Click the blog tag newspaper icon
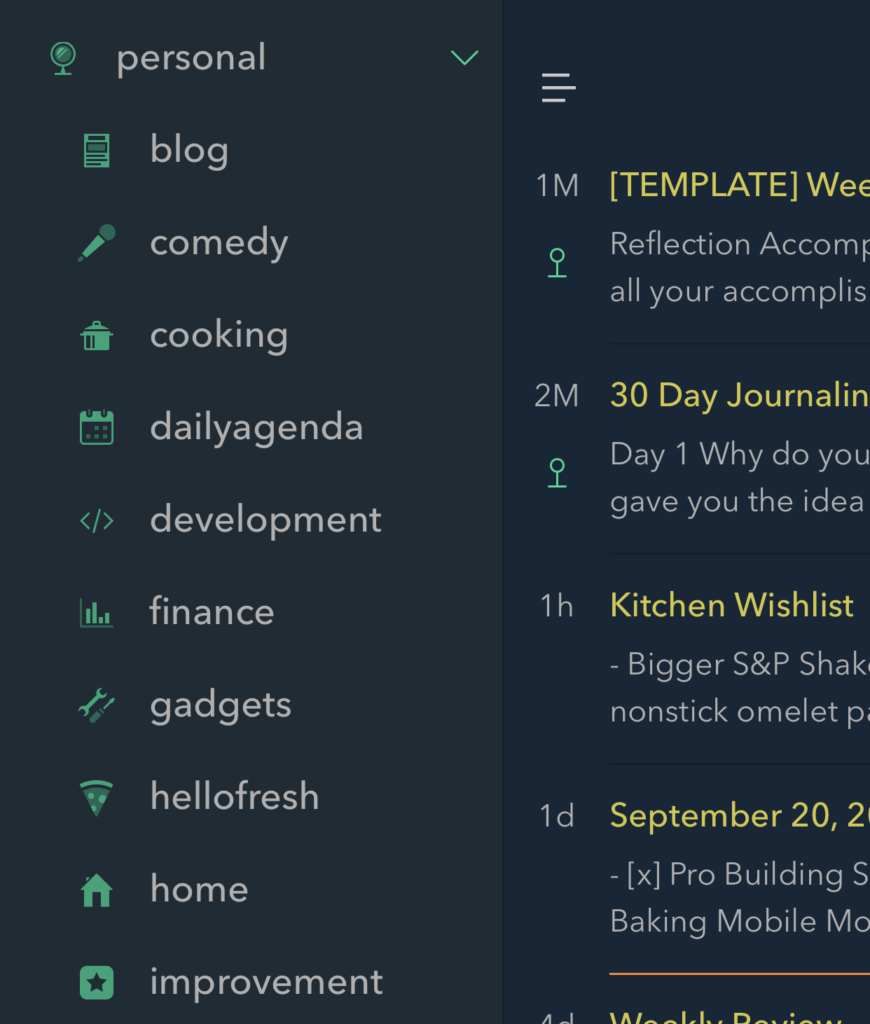Image resolution: width=870 pixels, height=1024 pixels. (x=97, y=150)
